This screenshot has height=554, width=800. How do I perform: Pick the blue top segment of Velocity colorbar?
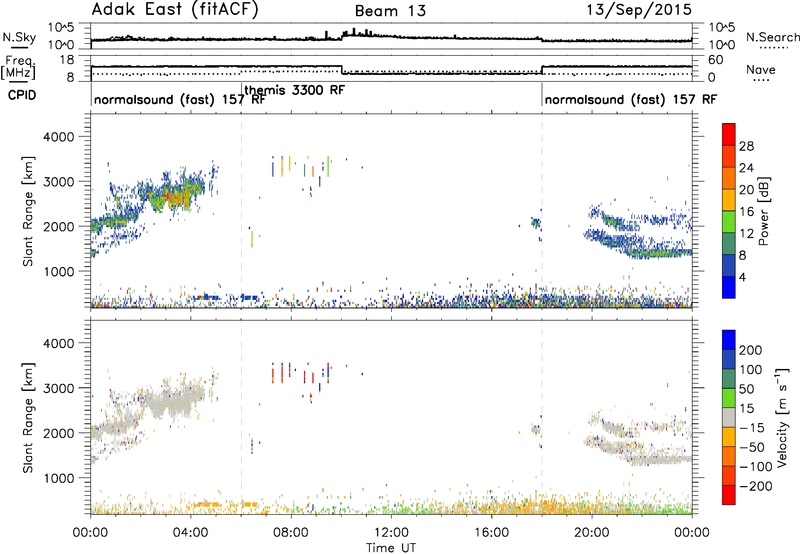[x=729, y=340]
